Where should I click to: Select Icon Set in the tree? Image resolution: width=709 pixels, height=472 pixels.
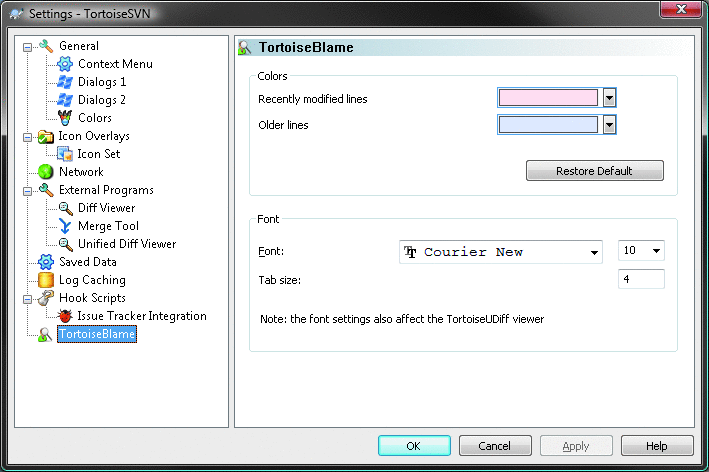(x=99, y=154)
